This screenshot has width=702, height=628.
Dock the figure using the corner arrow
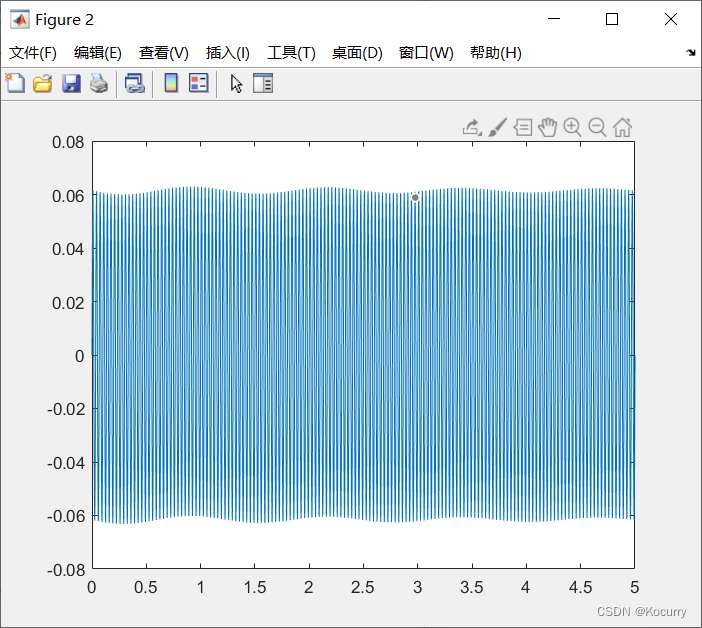coord(691,53)
